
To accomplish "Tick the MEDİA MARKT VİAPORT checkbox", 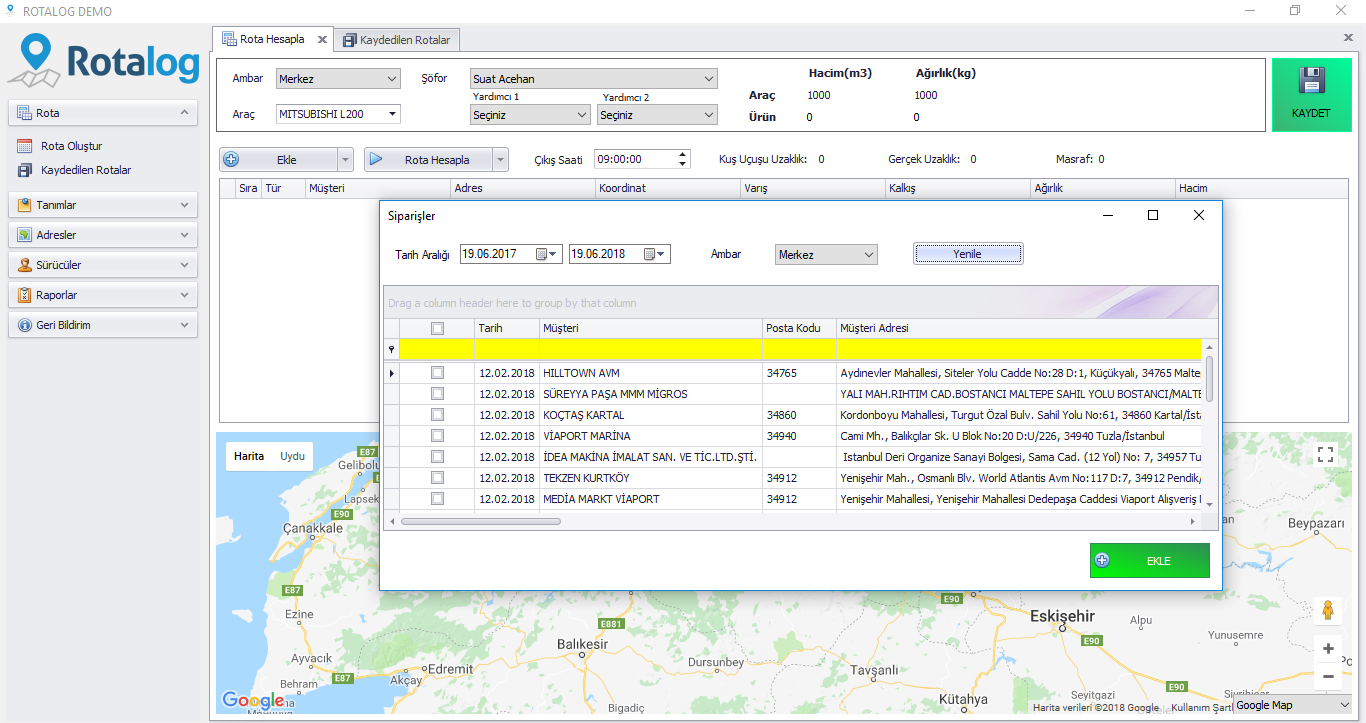I will point(437,499).
